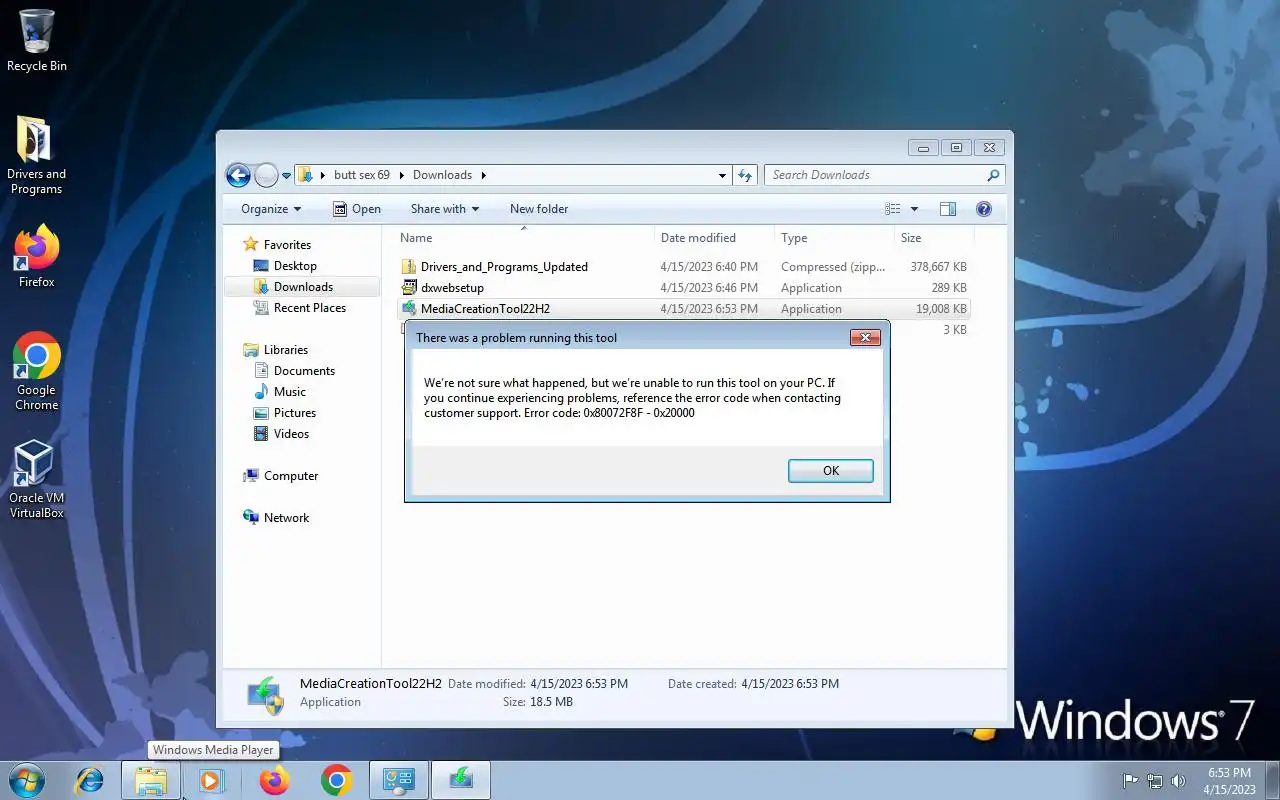
Task: Launch Firefox from the desktop shortcut
Action: click(37, 257)
